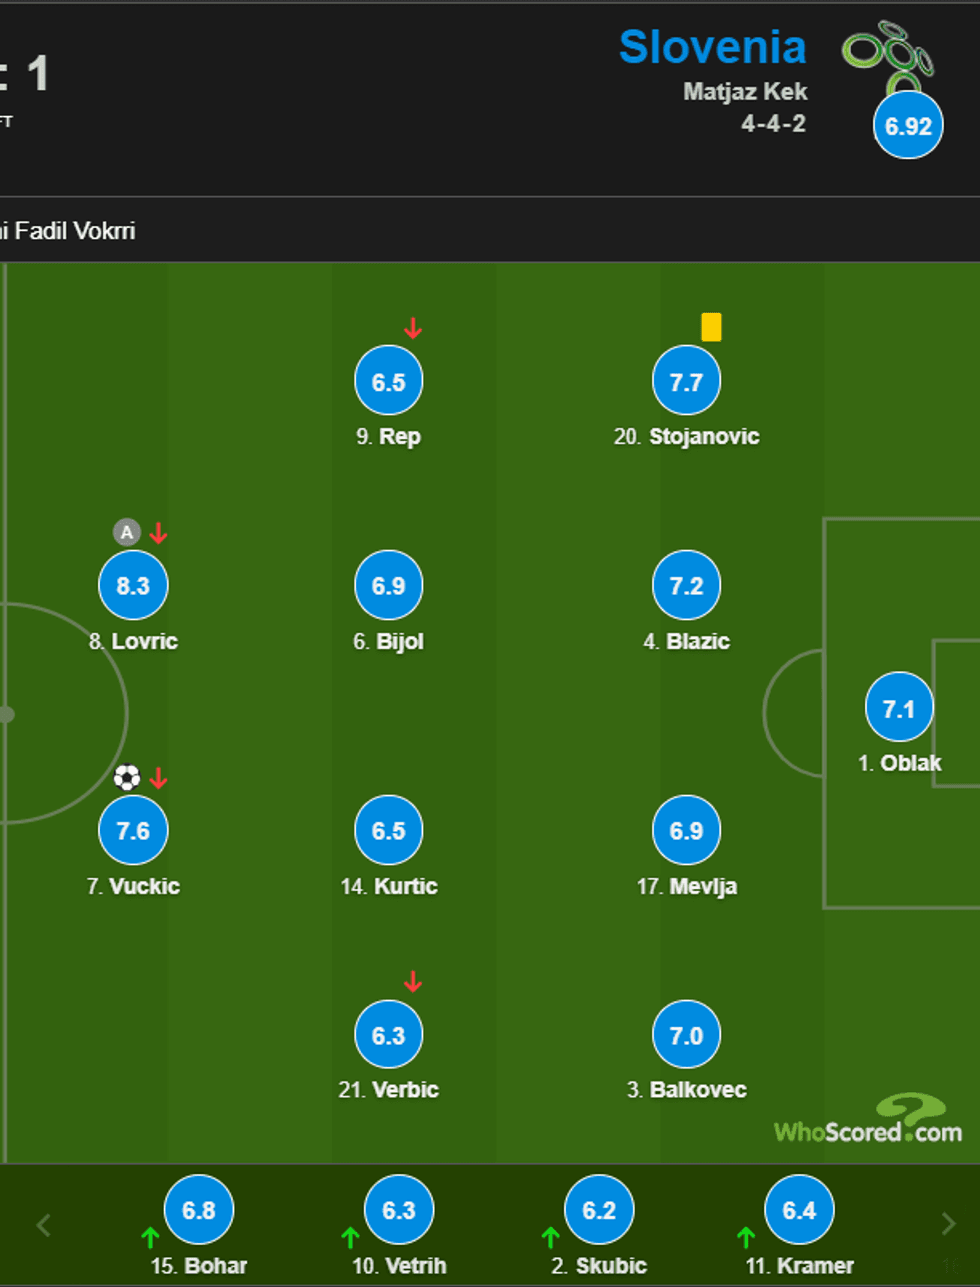This screenshot has width=980, height=1287.
Task: Open the Slovenia team page link
Action: pos(712,47)
